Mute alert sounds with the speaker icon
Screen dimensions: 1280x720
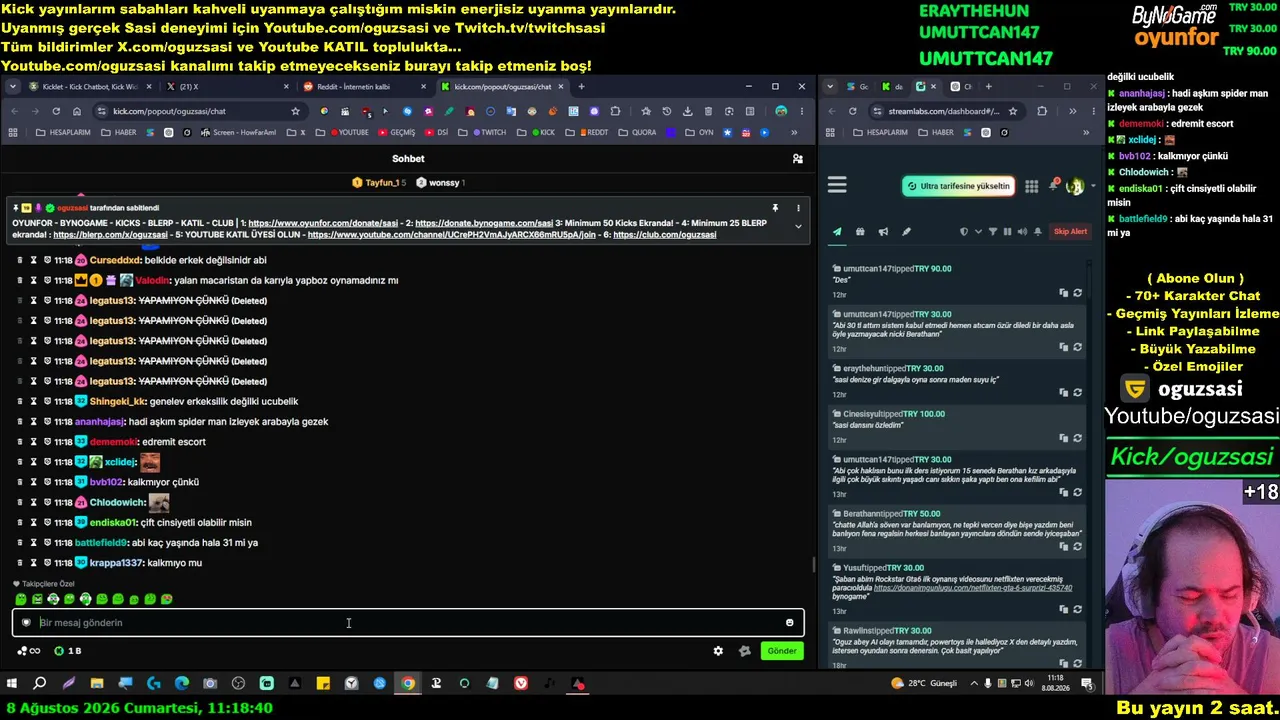click(1022, 232)
